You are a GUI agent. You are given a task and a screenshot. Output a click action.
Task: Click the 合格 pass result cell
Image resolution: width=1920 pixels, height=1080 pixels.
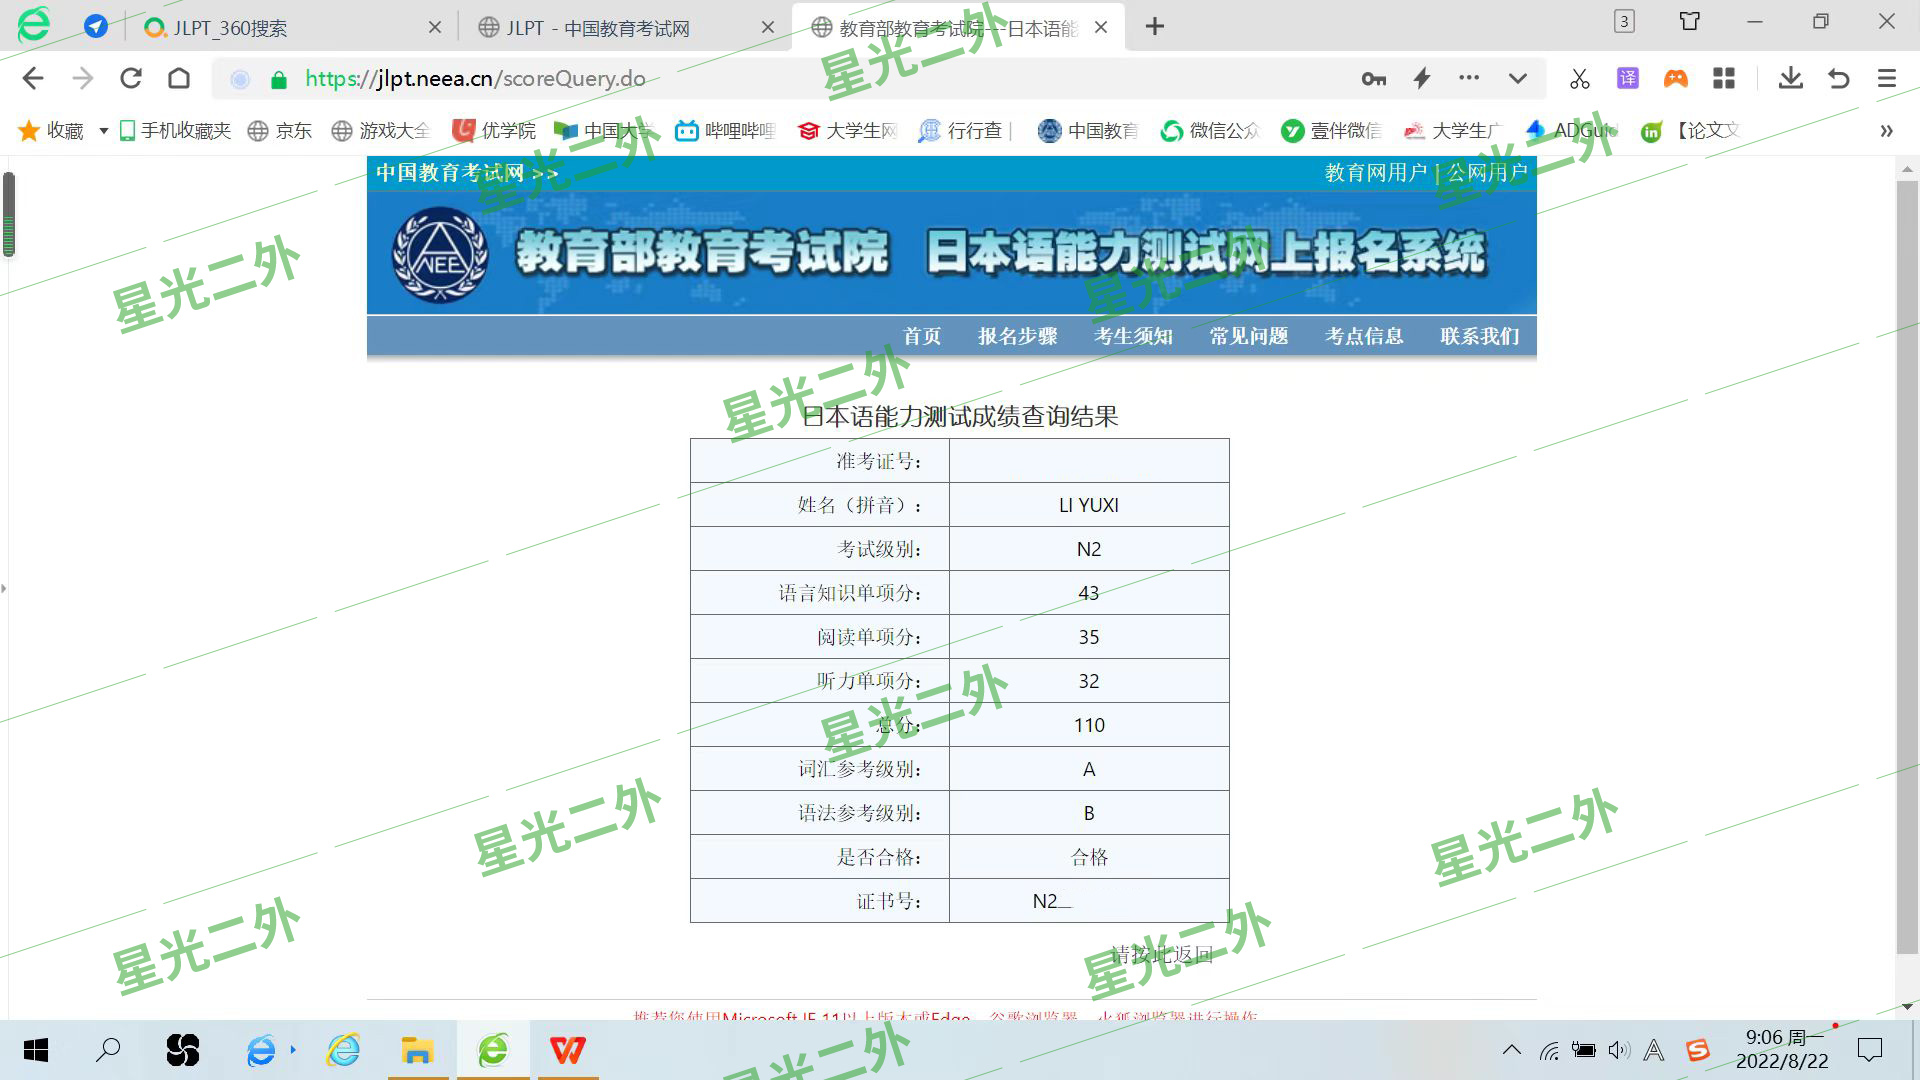pos(1089,857)
